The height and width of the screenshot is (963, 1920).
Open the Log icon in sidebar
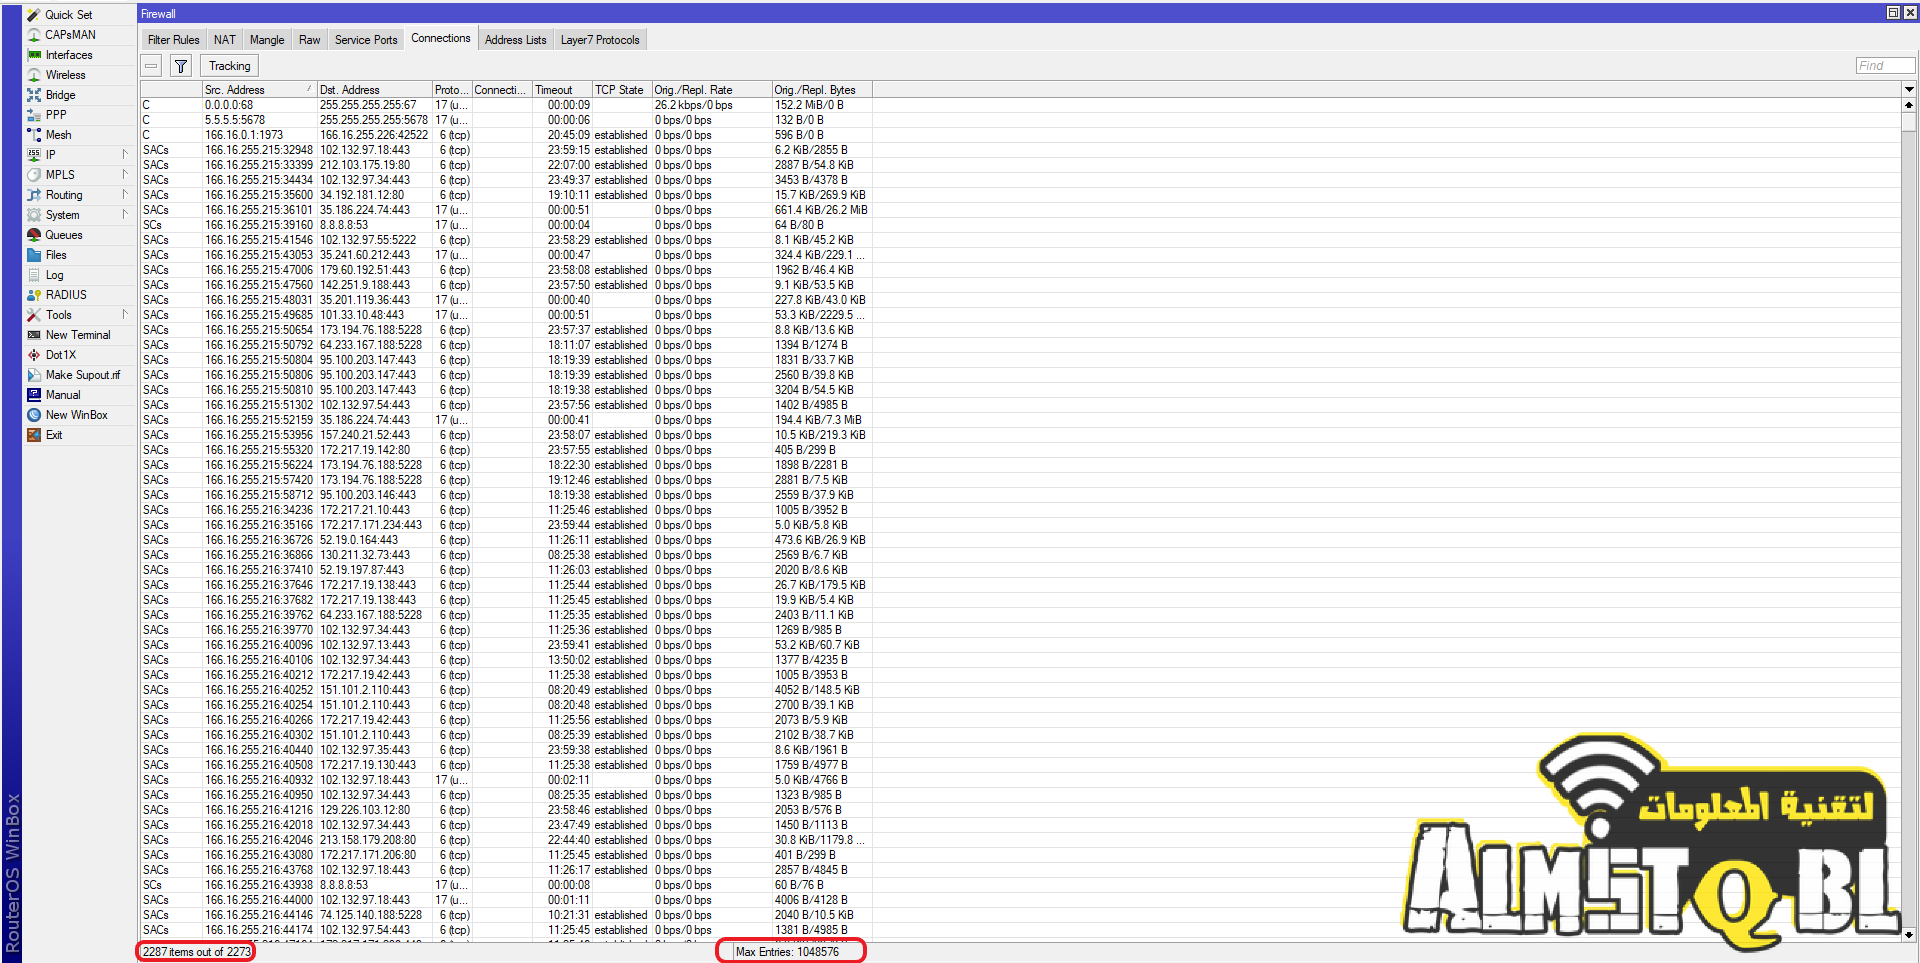tap(34, 275)
